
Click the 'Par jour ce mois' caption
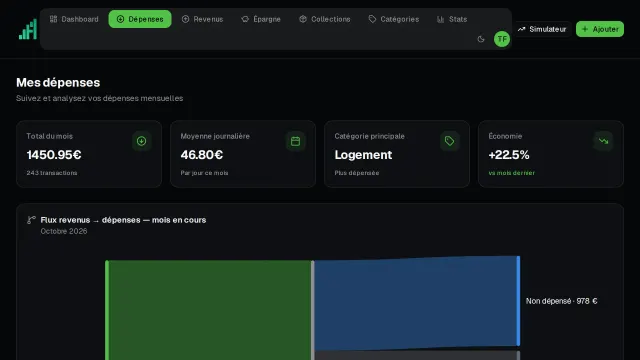point(204,173)
